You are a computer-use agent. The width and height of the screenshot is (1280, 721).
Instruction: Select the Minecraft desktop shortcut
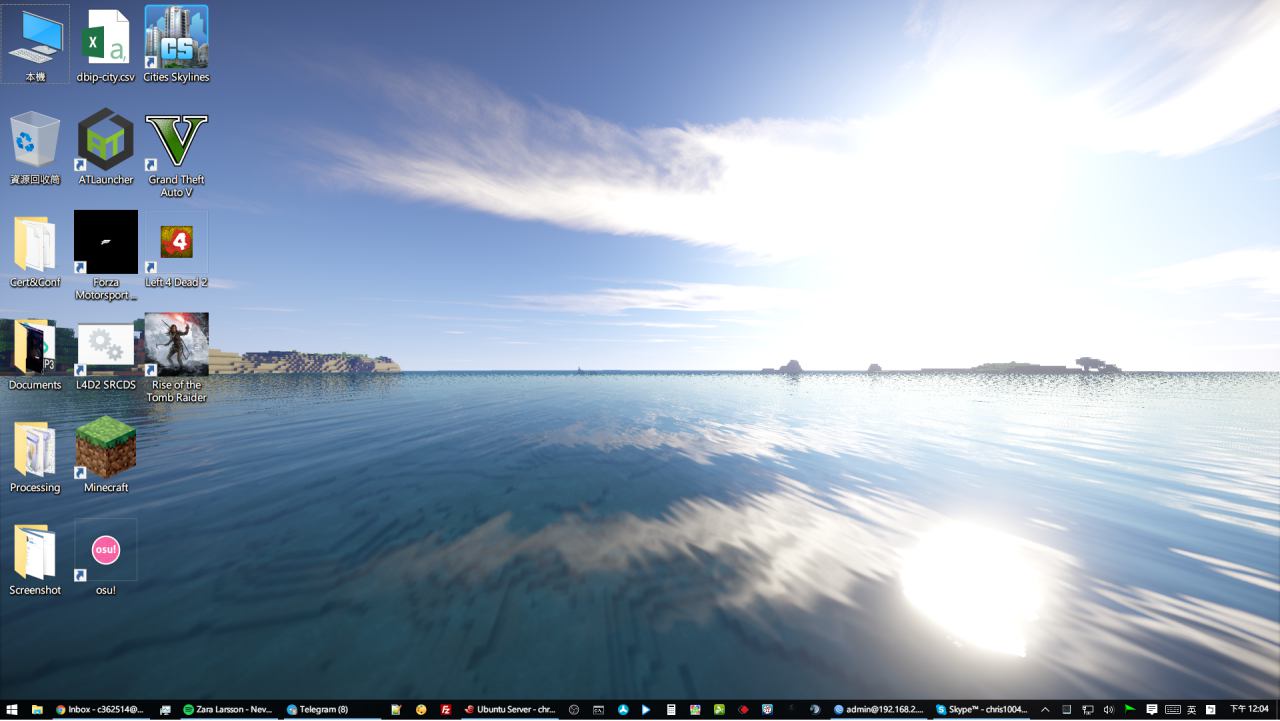tap(106, 455)
